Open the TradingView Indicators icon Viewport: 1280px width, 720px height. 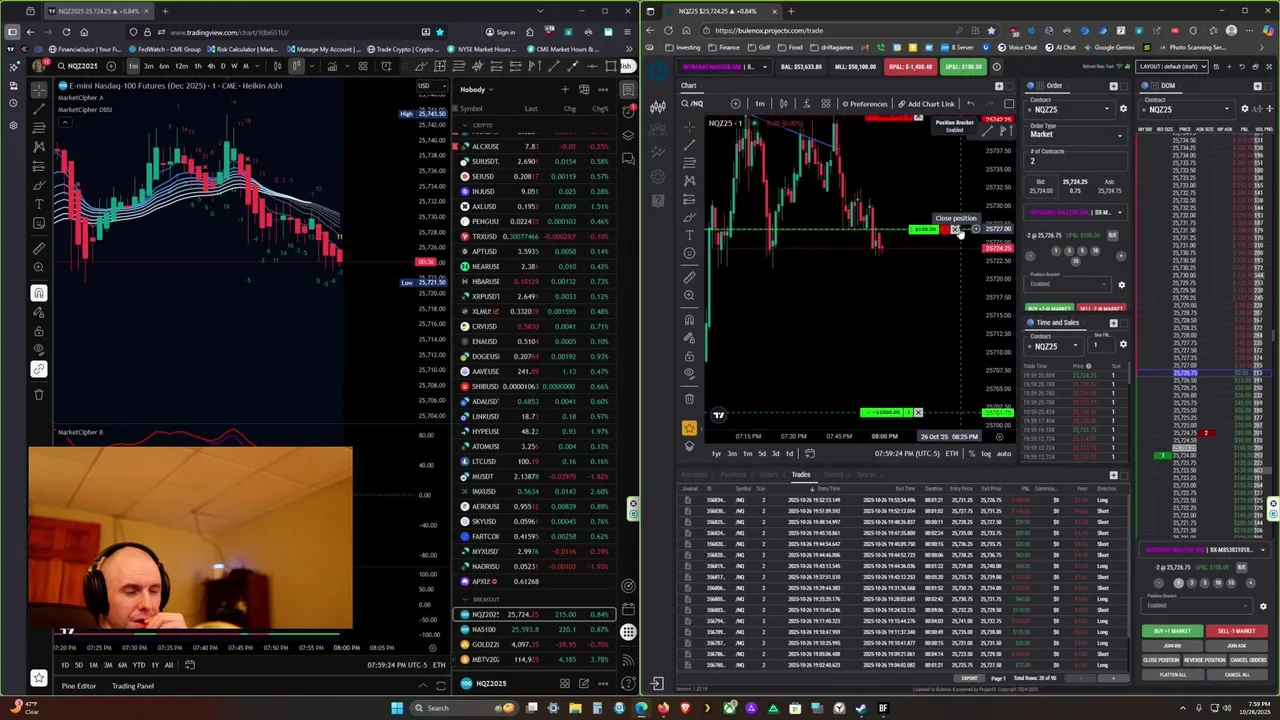332,66
